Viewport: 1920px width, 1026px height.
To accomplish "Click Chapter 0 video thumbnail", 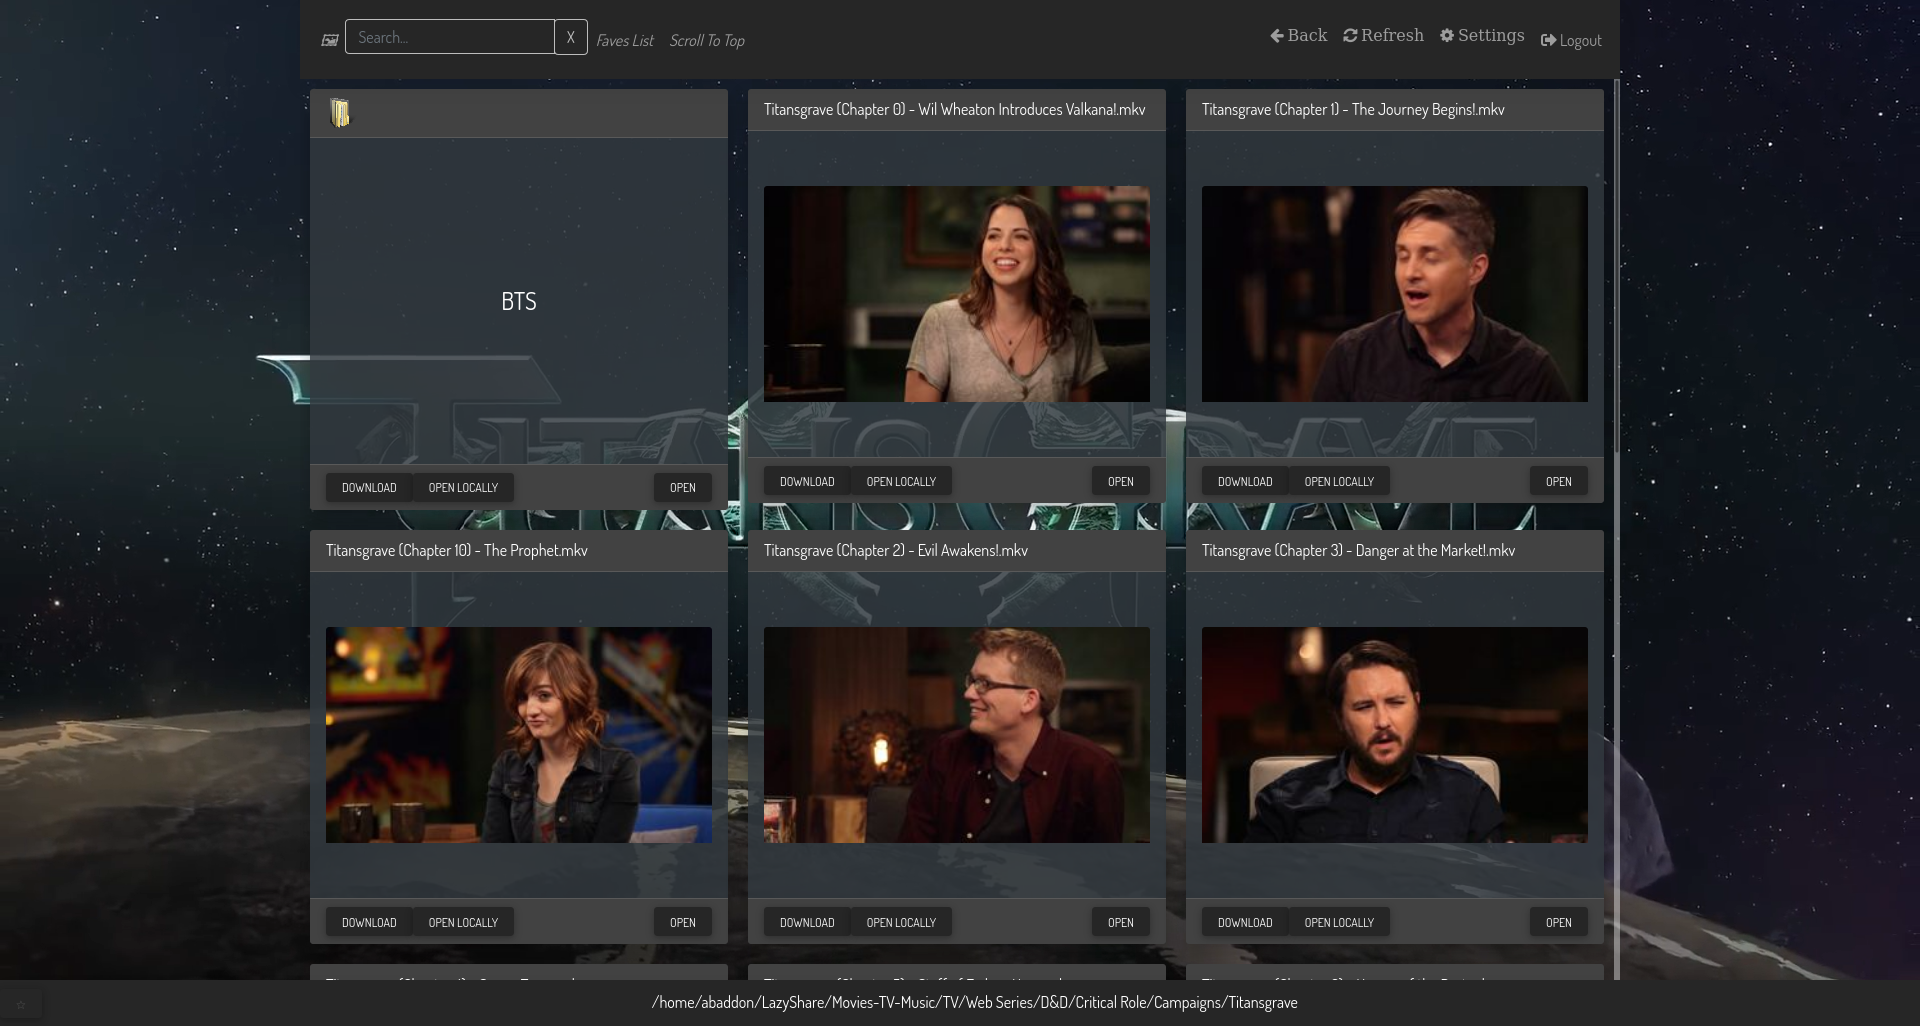I will click(957, 294).
